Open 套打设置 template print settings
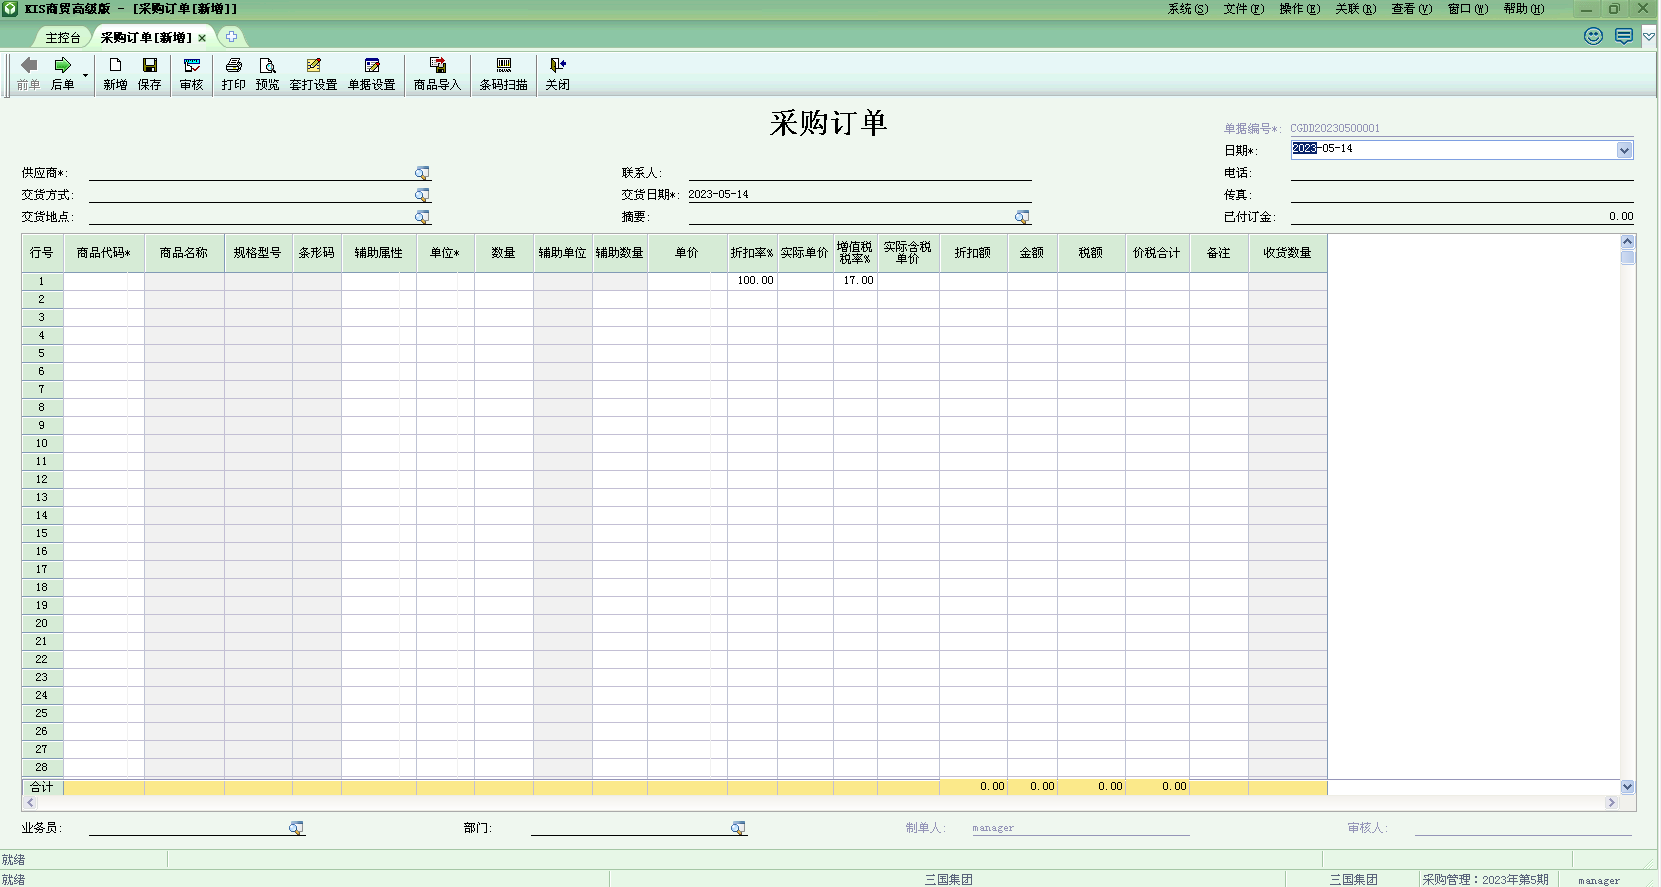 pyautogui.click(x=313, y=74)
